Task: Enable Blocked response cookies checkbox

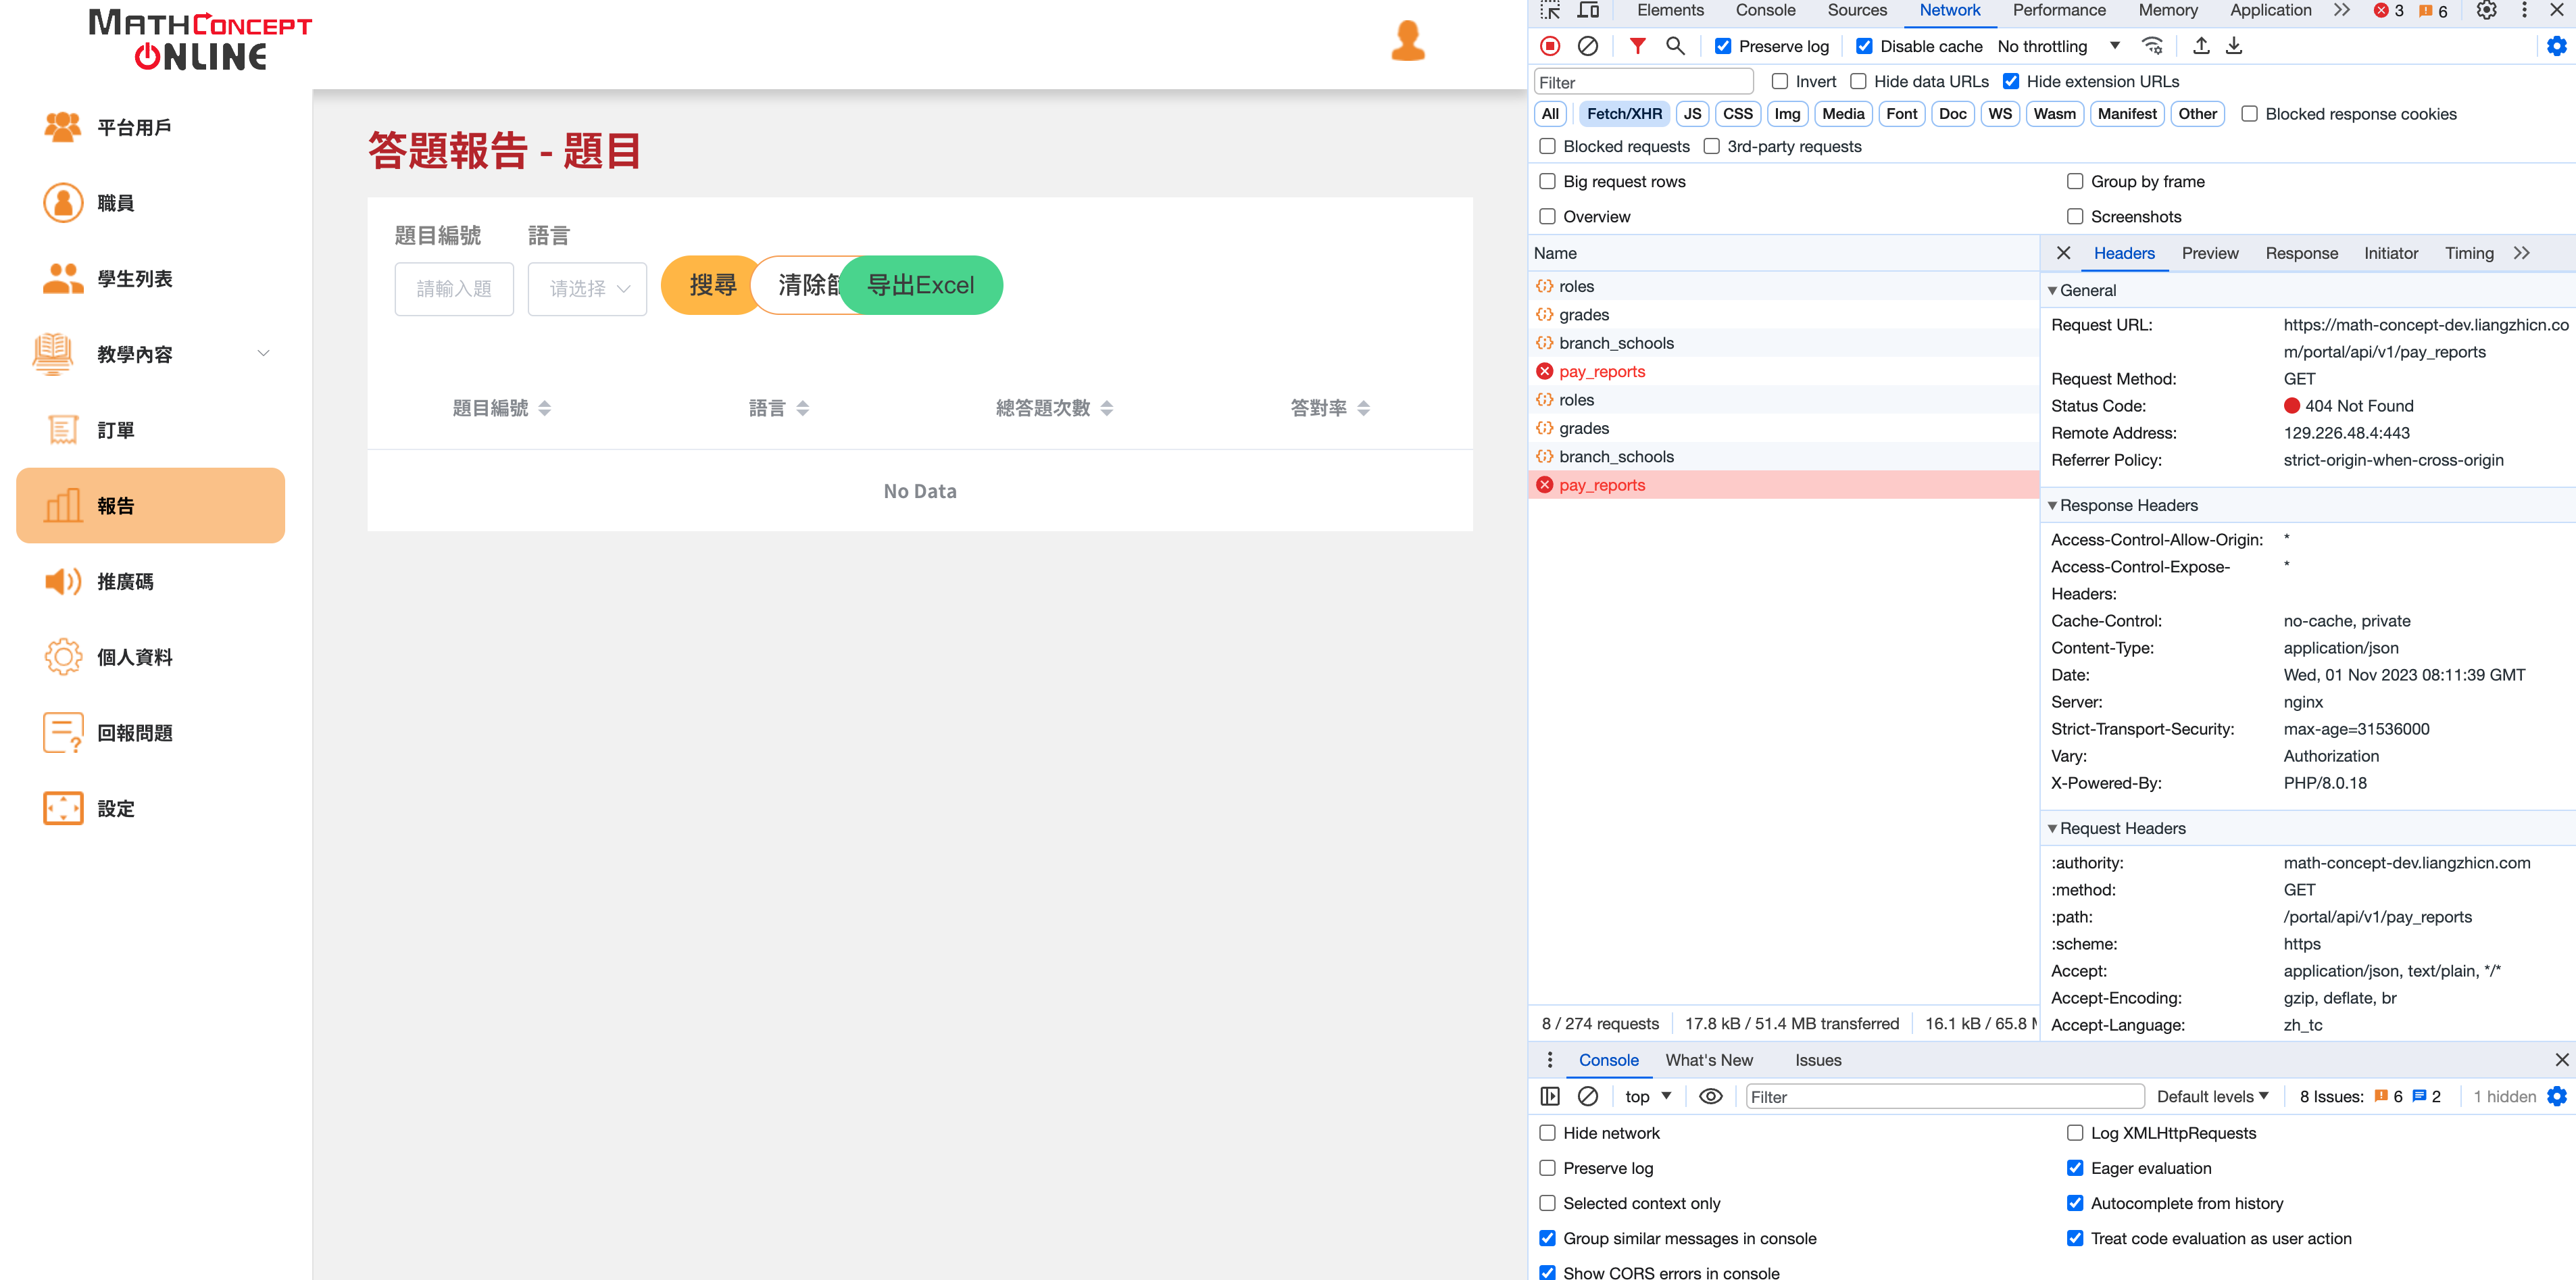Action: point(2249,114)
